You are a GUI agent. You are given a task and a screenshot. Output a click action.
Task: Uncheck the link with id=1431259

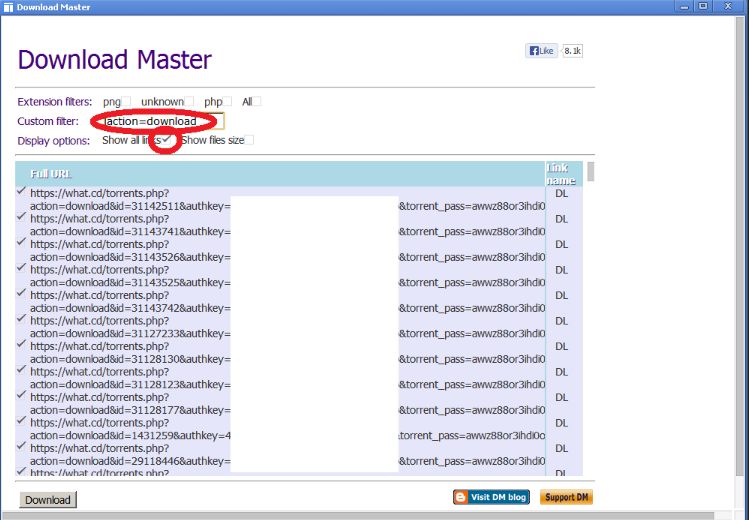click(21, 421)
